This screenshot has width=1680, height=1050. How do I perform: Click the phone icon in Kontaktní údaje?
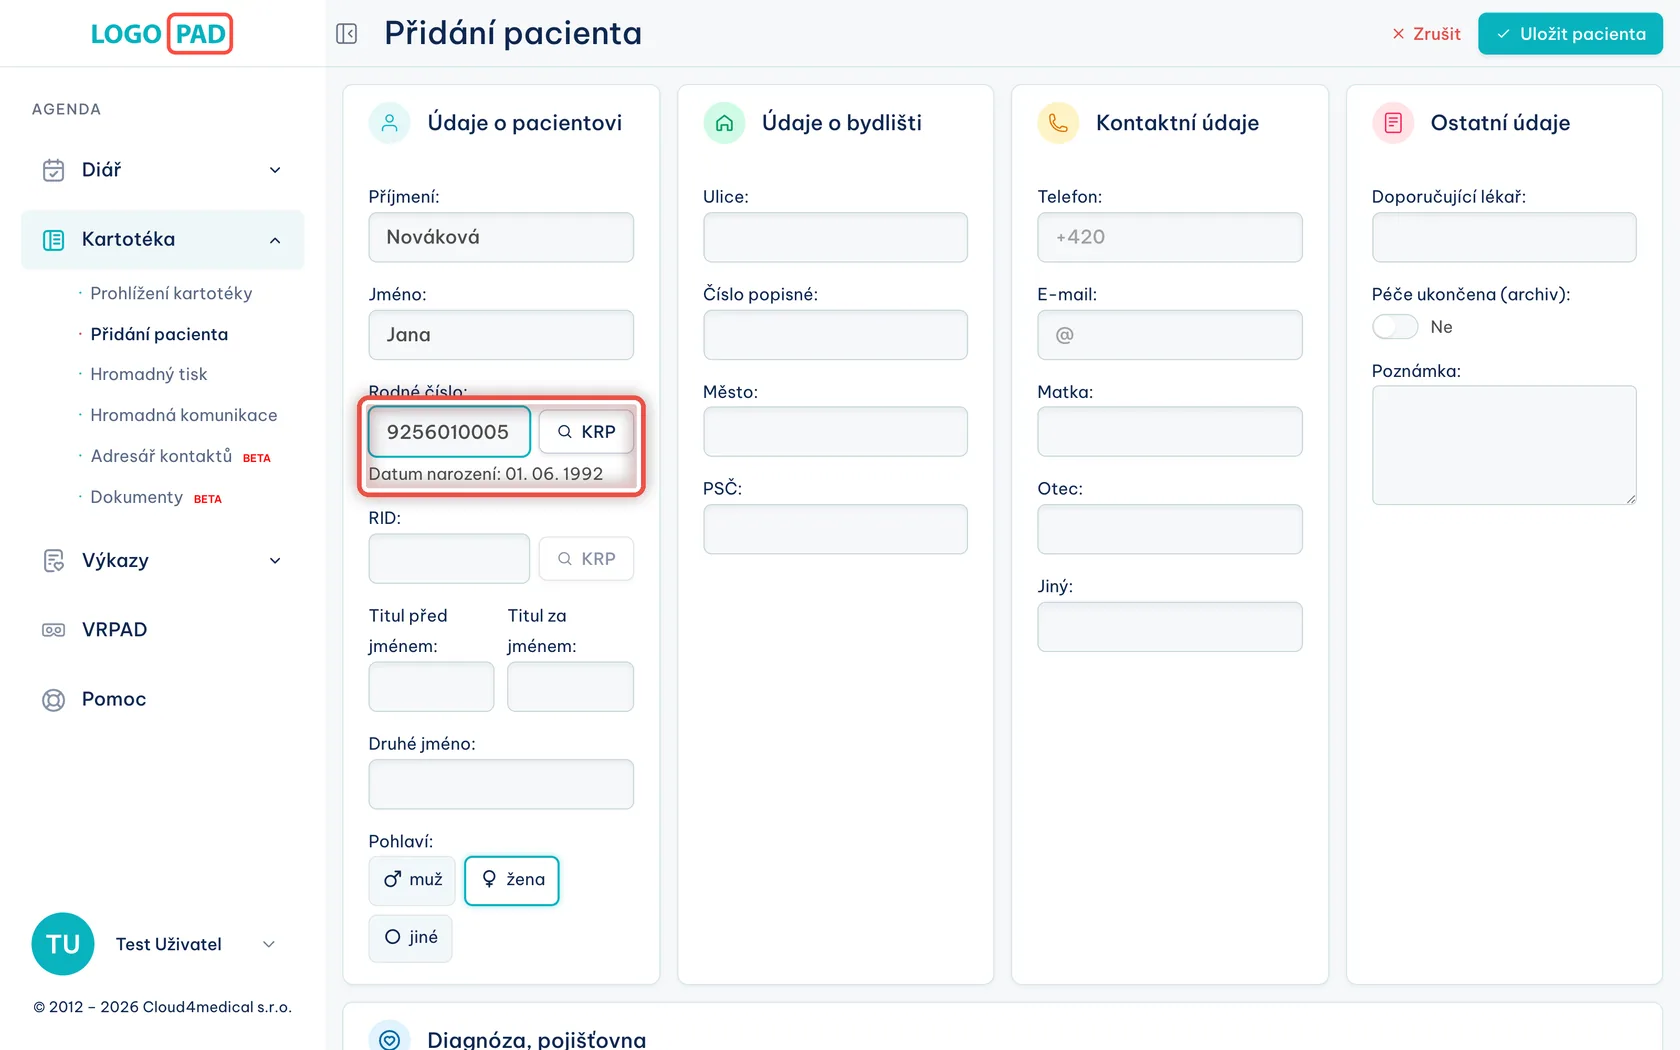pyautogui.click(x=1059, y=123)
